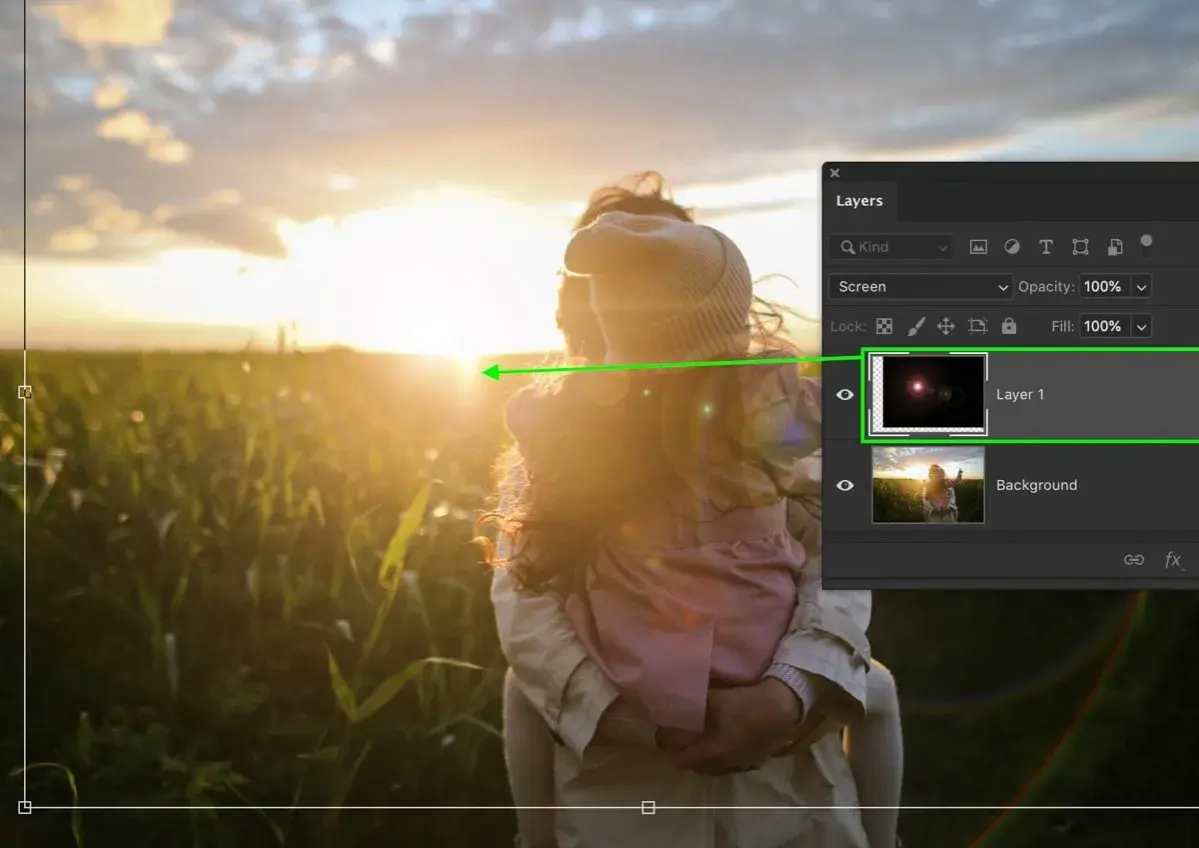This screenshot has height=848, width=1199.
Task: Expand the Fill slider arrow
Action: pyautogui.click(x=1142, y=327)
